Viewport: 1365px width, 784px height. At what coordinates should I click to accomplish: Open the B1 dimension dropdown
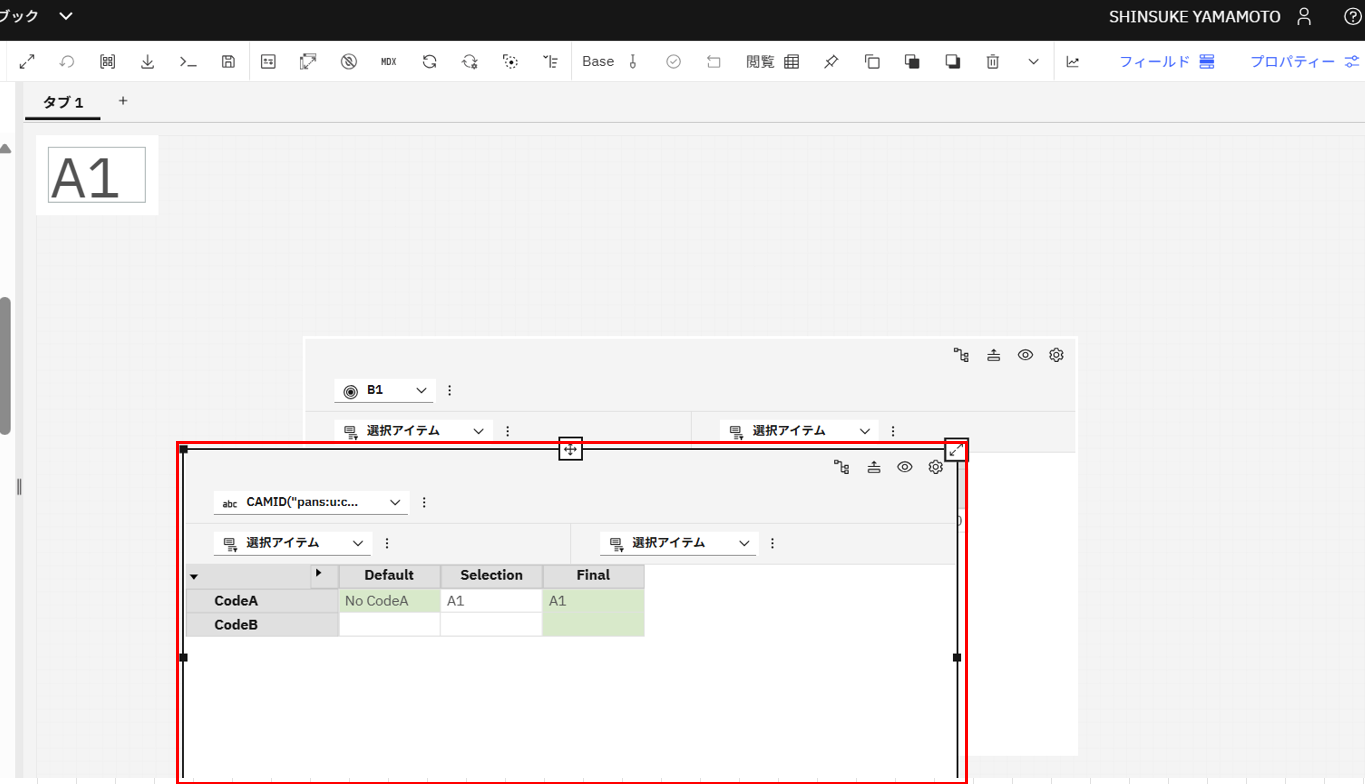click(x=384, y=390)
